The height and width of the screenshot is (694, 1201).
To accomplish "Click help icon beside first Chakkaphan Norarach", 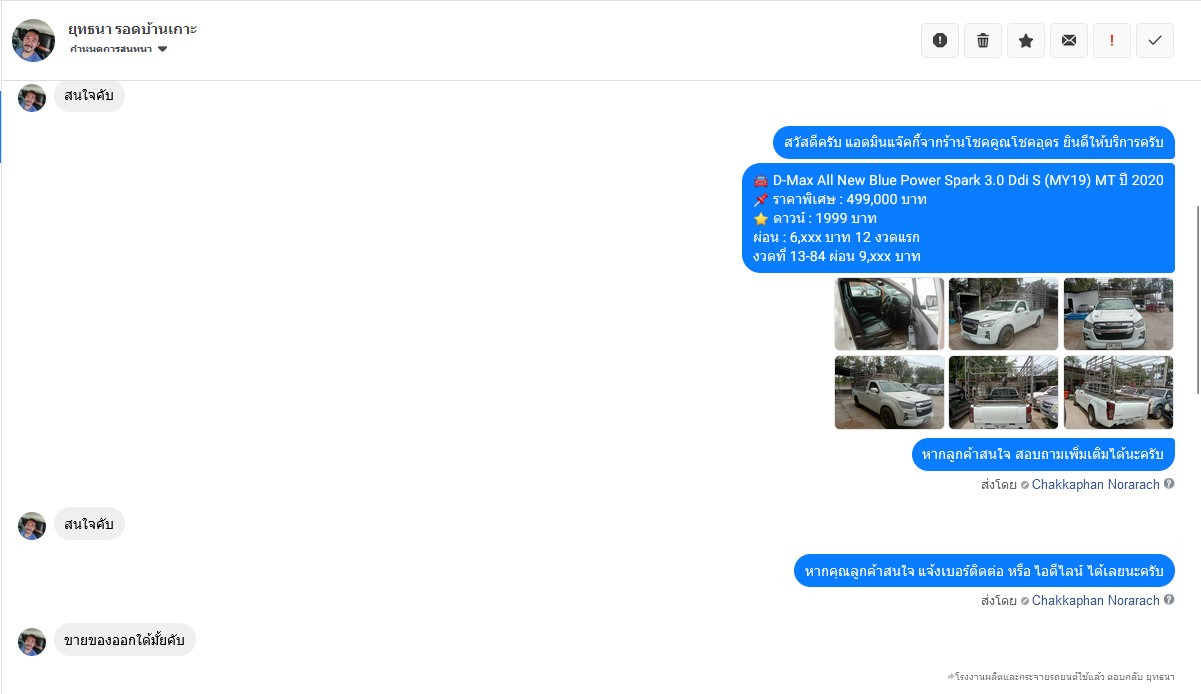I will coord(1169,484).
